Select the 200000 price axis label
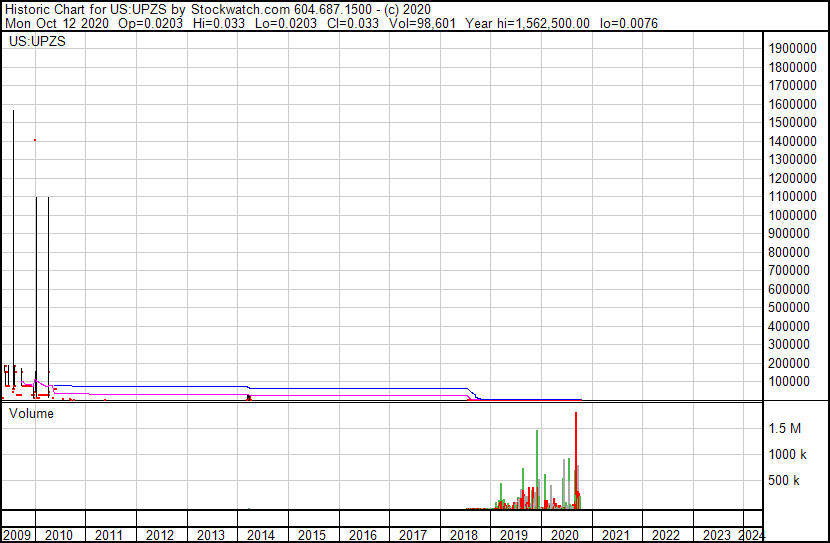Viewport: 830px width, 543px height. click(x=789, y=364)
